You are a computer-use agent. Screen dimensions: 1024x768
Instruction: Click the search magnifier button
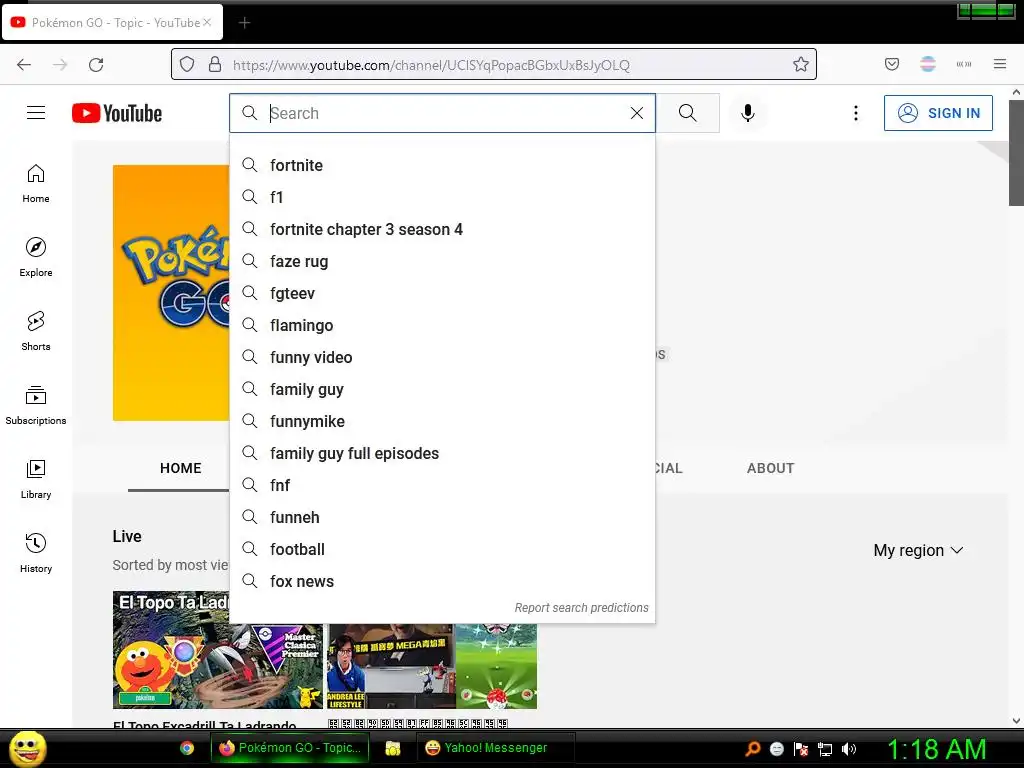[687, 113]
